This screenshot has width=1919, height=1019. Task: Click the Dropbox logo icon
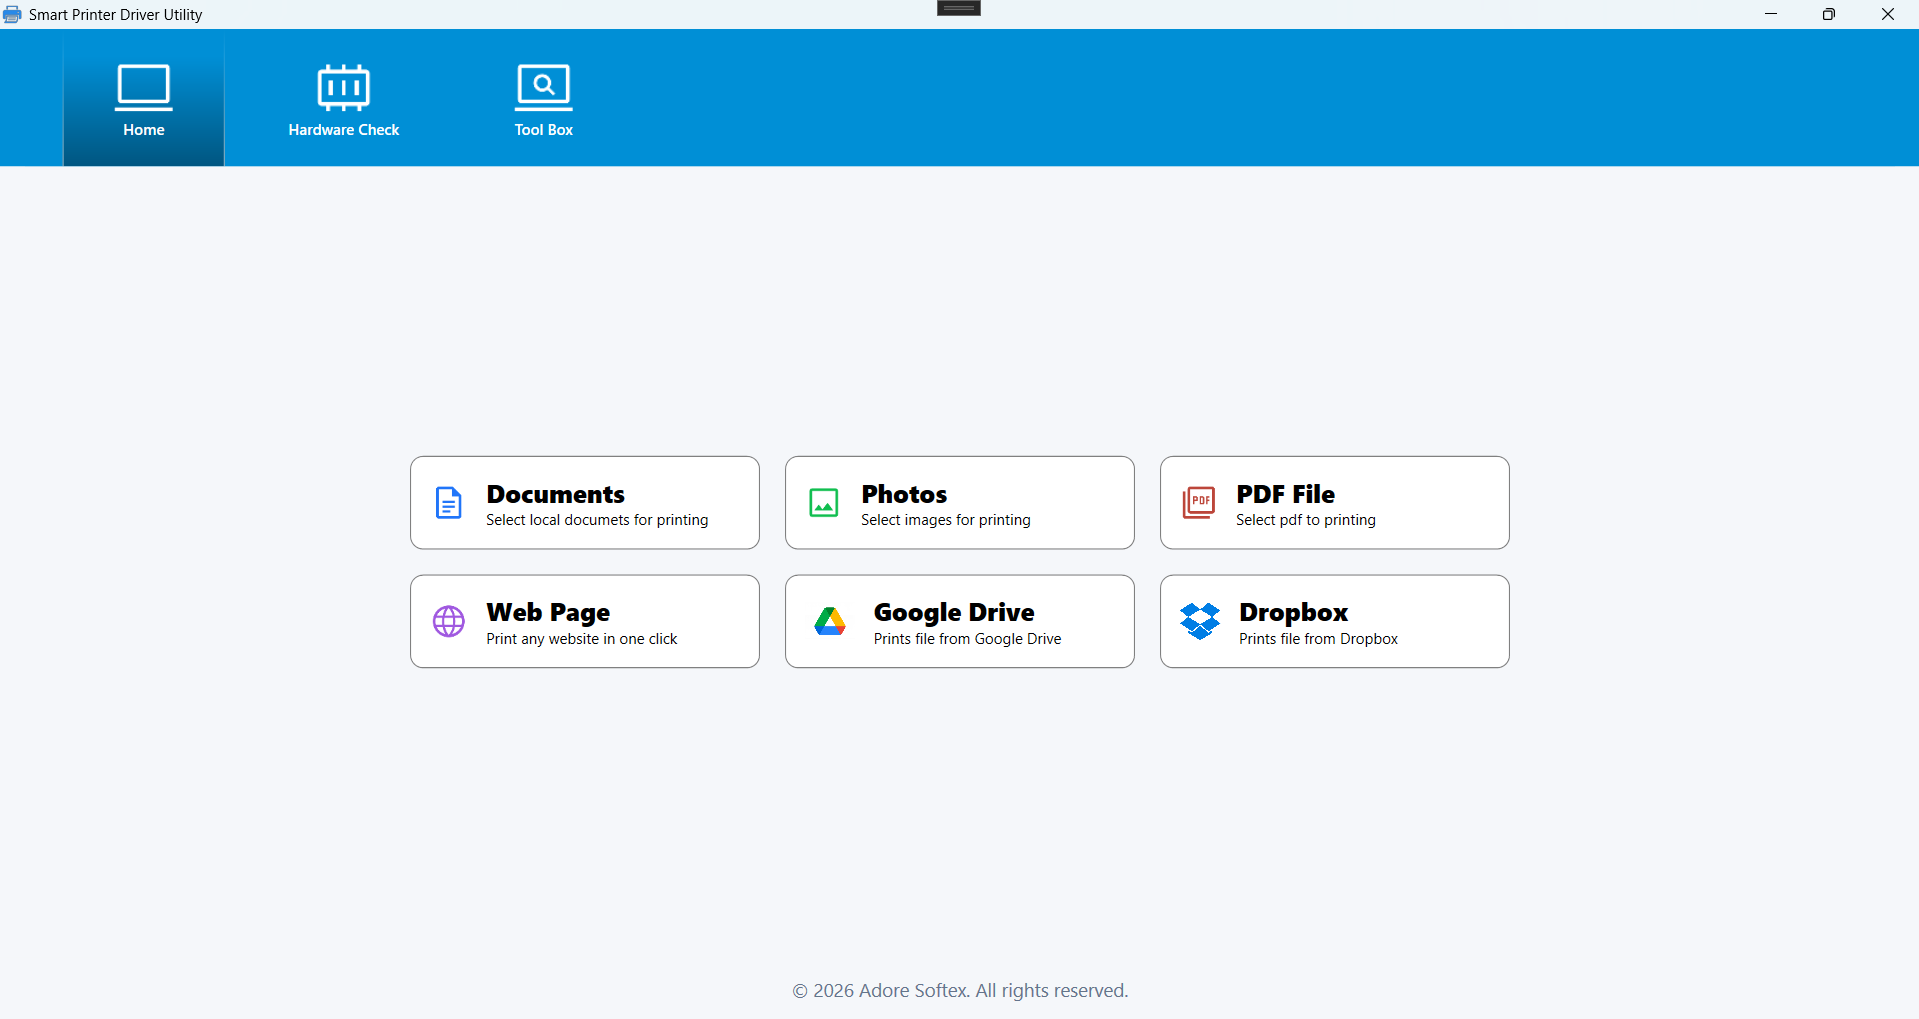[x=1200, y=621]
